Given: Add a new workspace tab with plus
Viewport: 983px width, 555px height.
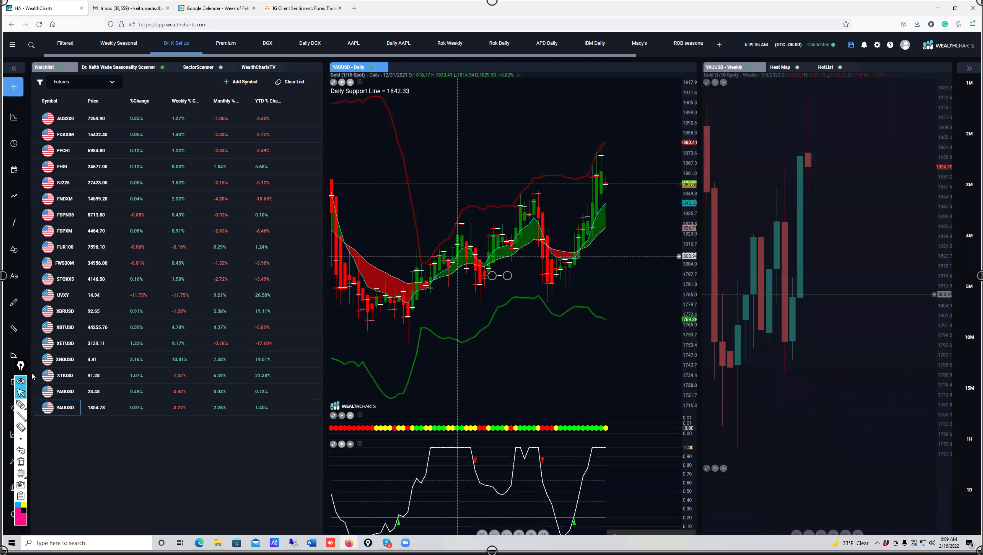Looking at the screenshot, I should tap(719, 45).
